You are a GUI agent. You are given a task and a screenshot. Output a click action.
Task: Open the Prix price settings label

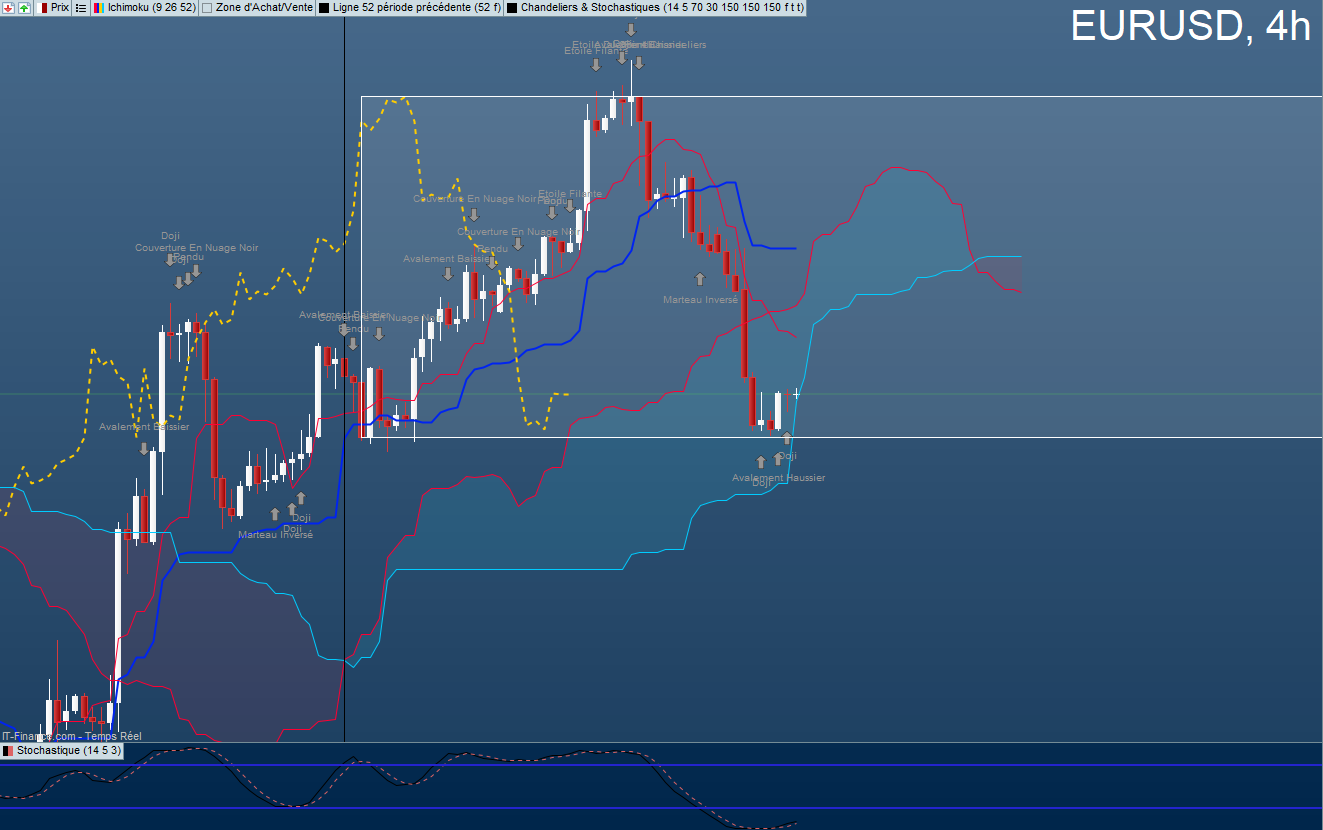pyautogui.click(x=60, y=7)
